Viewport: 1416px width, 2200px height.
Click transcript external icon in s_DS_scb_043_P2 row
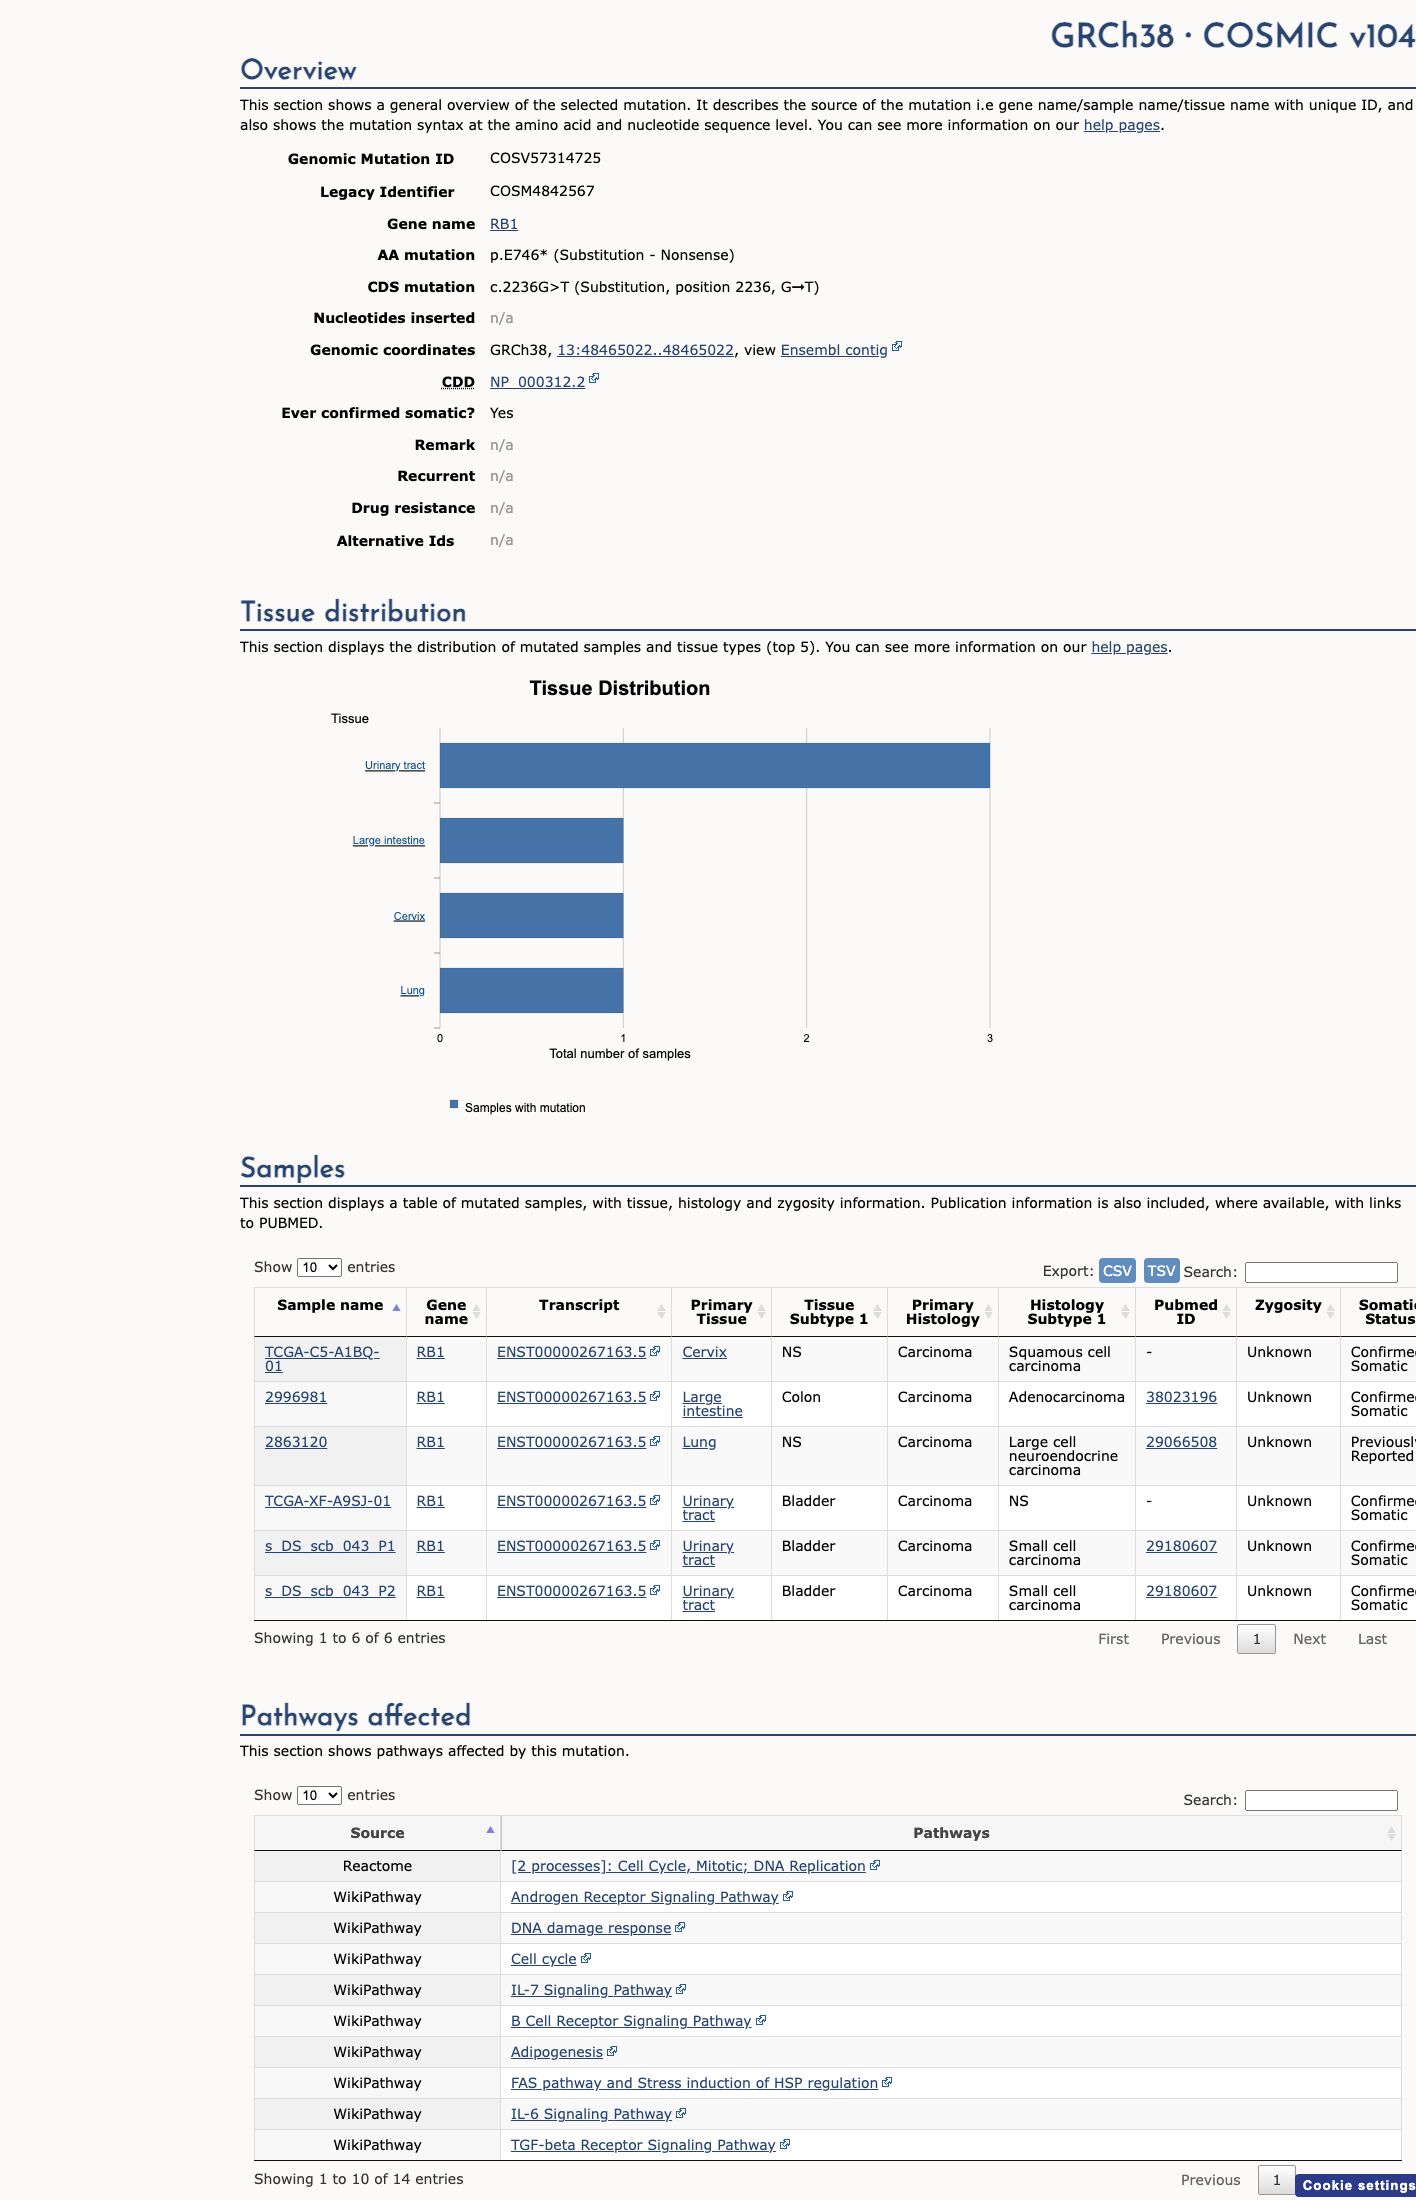pos(655,1590)
